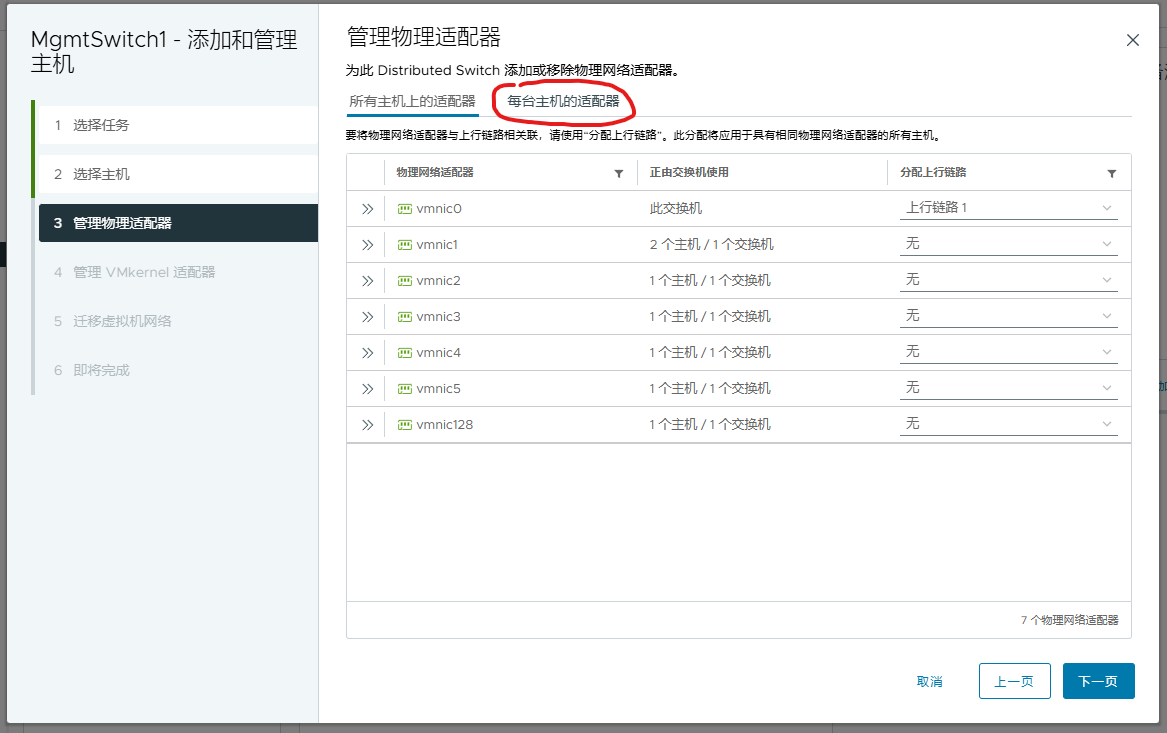
Task: Open uplink dropdown for vmnic5
Action: coord(1008,388)
